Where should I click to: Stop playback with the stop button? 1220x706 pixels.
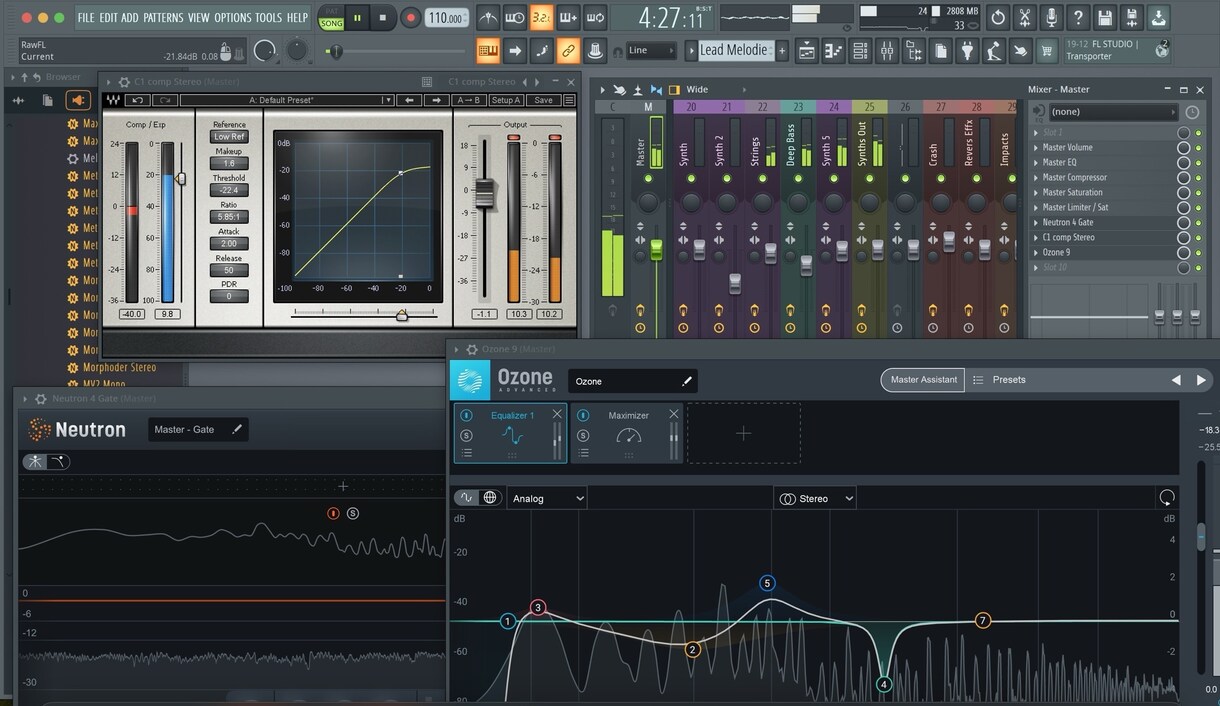click(x=383, y=17)
